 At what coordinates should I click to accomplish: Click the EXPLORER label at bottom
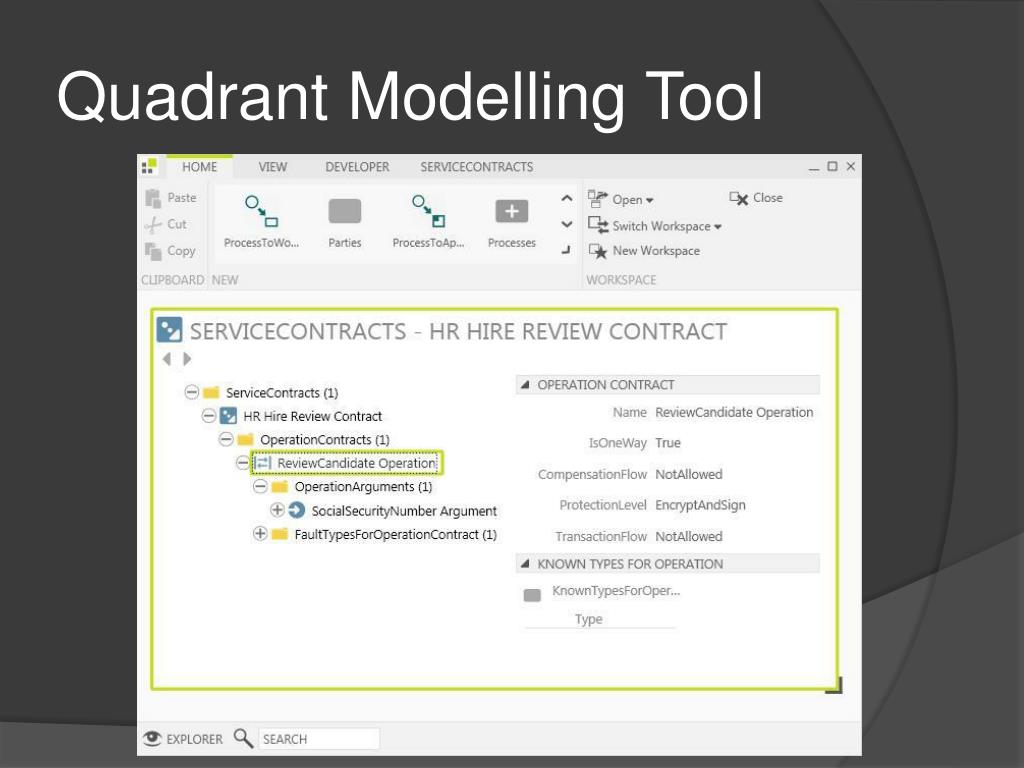195,739
